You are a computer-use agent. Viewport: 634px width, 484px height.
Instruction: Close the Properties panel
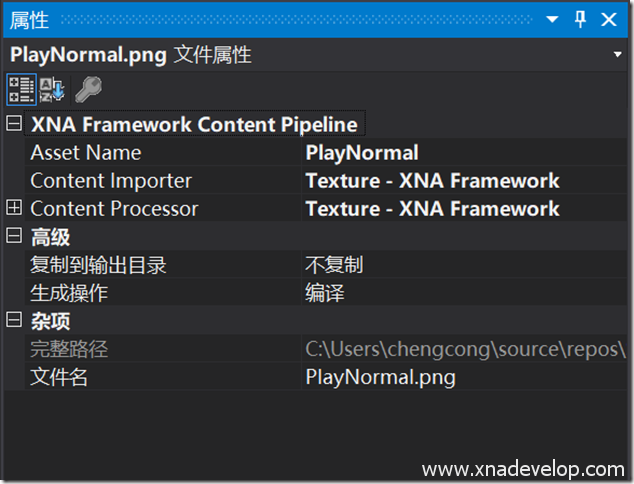pyautogui.click(x=609, y=19)
